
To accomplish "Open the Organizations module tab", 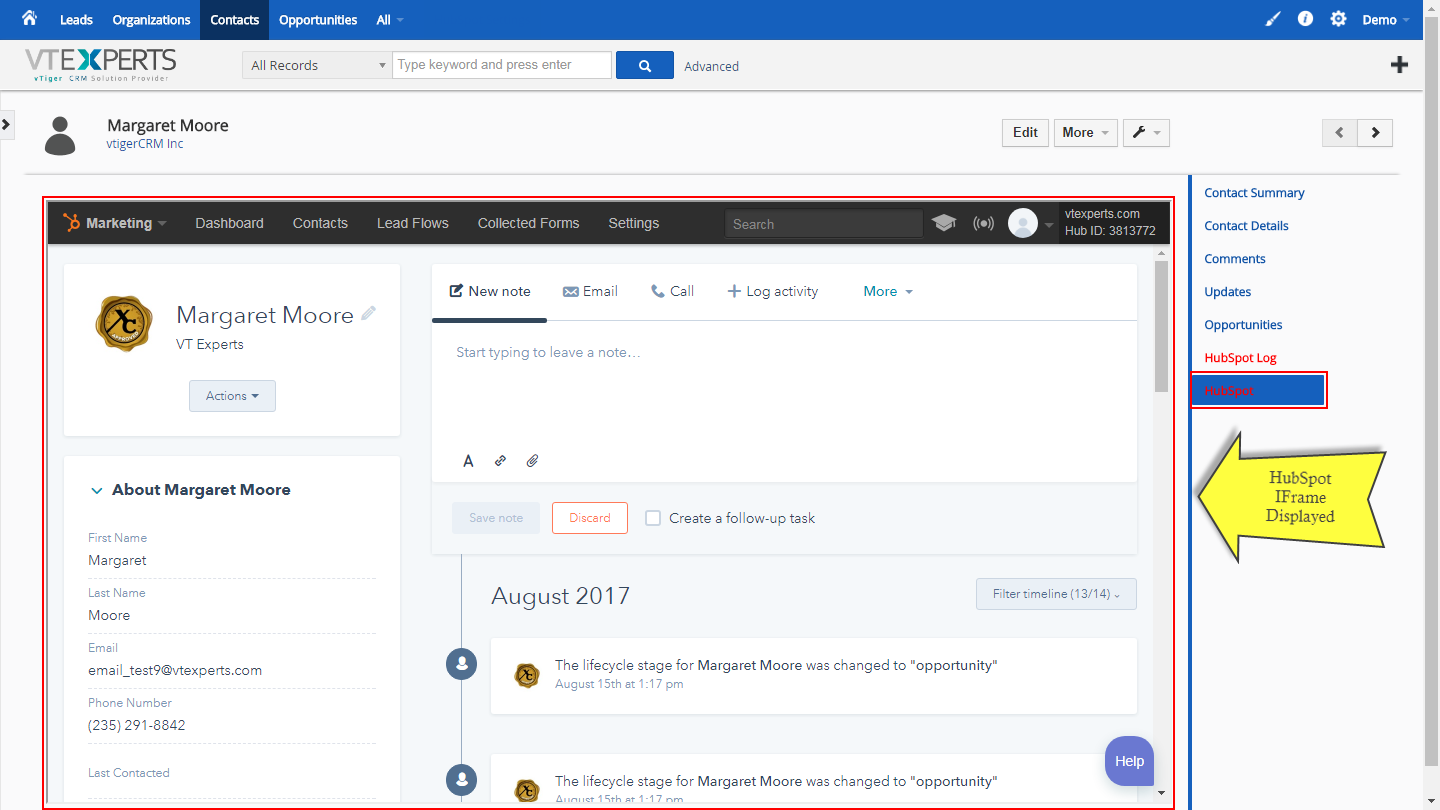I will 151,20.
